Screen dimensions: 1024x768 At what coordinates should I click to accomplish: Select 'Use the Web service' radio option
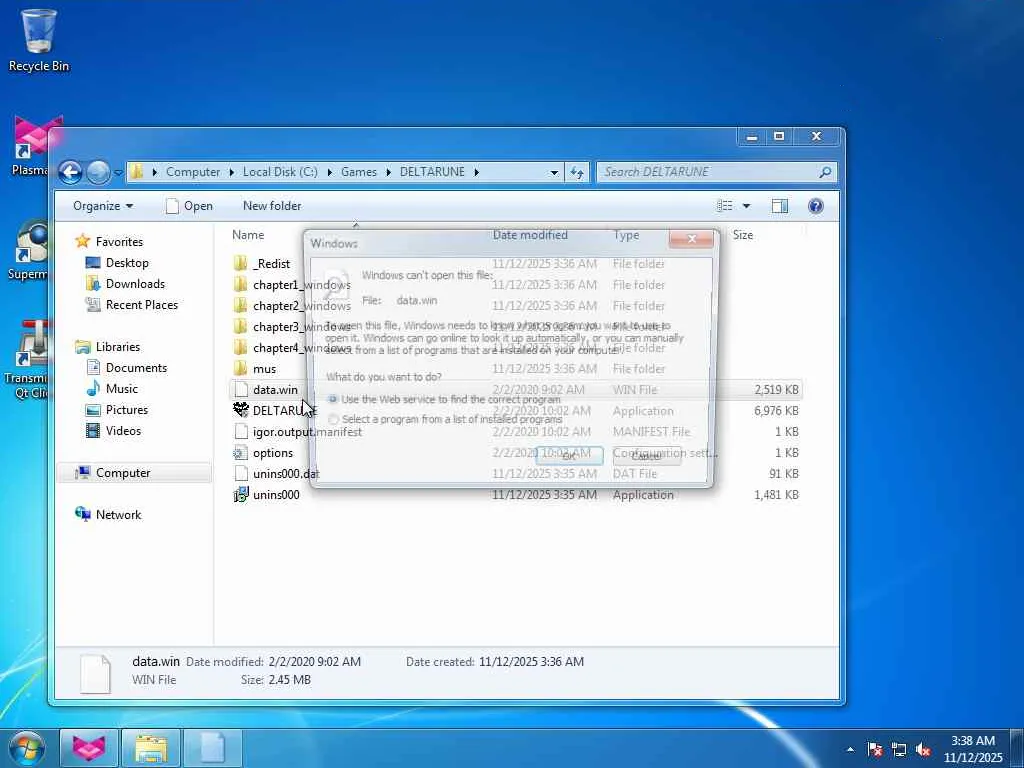coord(333,399)
